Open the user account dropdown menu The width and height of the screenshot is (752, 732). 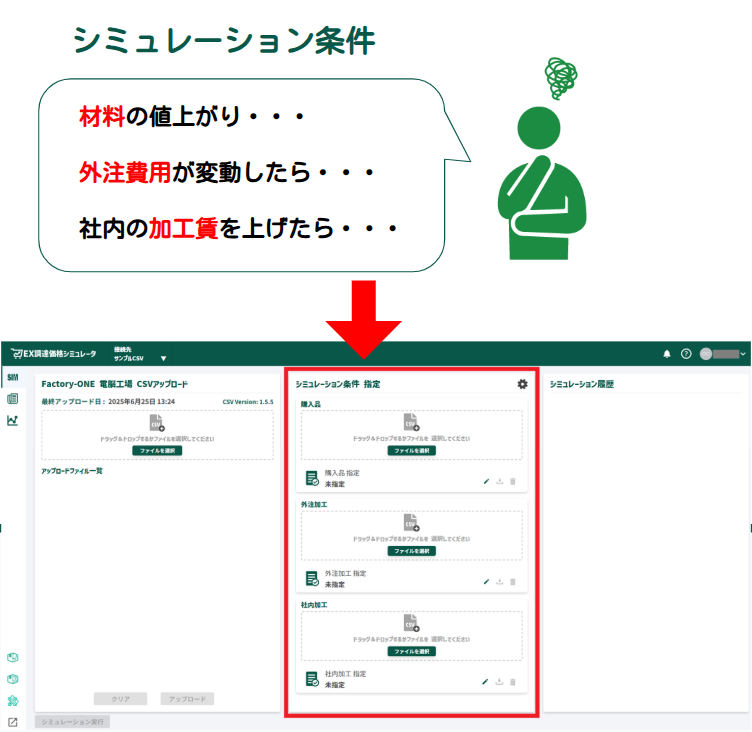pos(724,354)
